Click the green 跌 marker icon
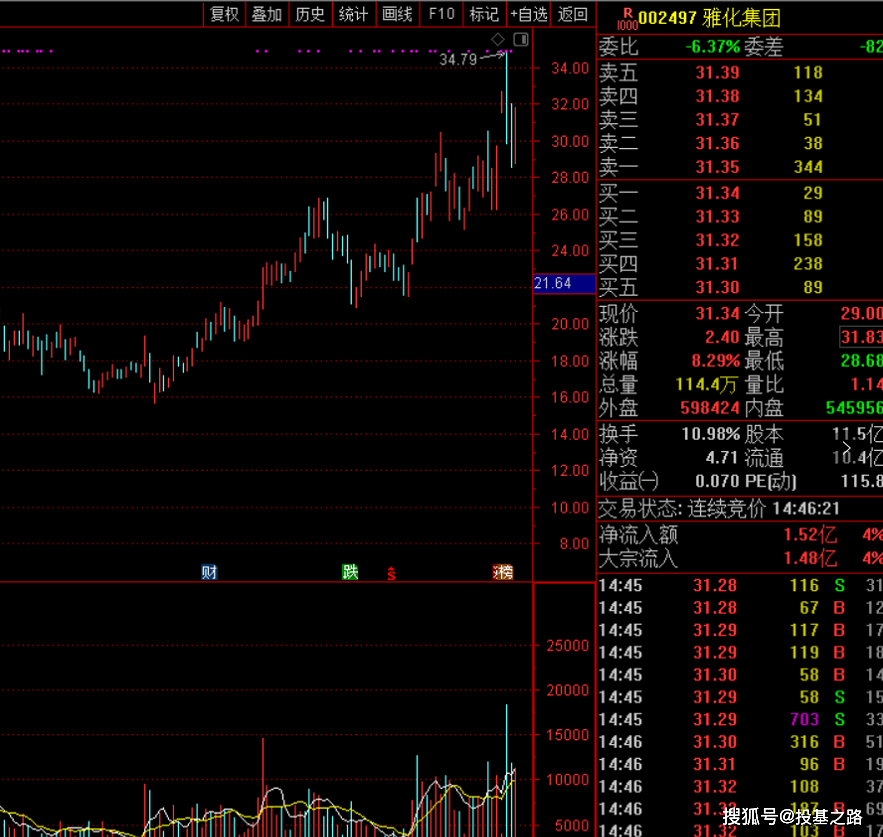Image resolution: width=883 pixels, height=837 pixels. (350, 572)
